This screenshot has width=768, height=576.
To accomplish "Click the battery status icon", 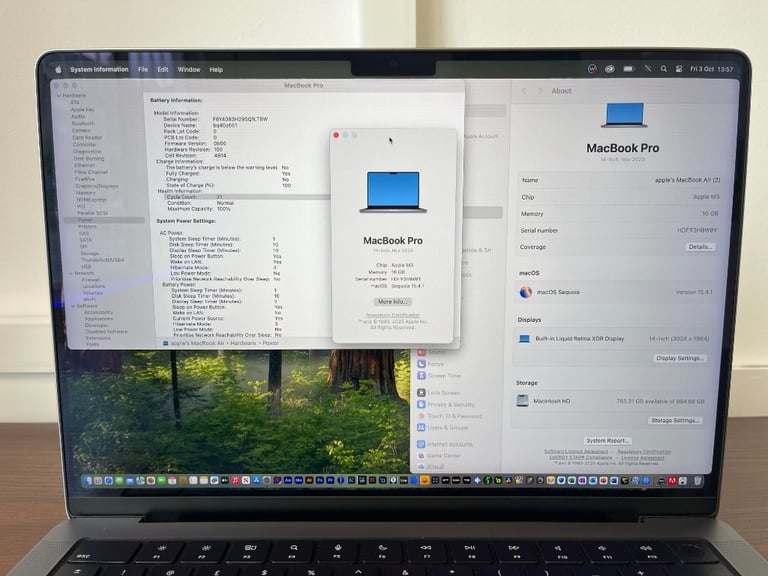I will pyautogui.click(x=628, y=69).
